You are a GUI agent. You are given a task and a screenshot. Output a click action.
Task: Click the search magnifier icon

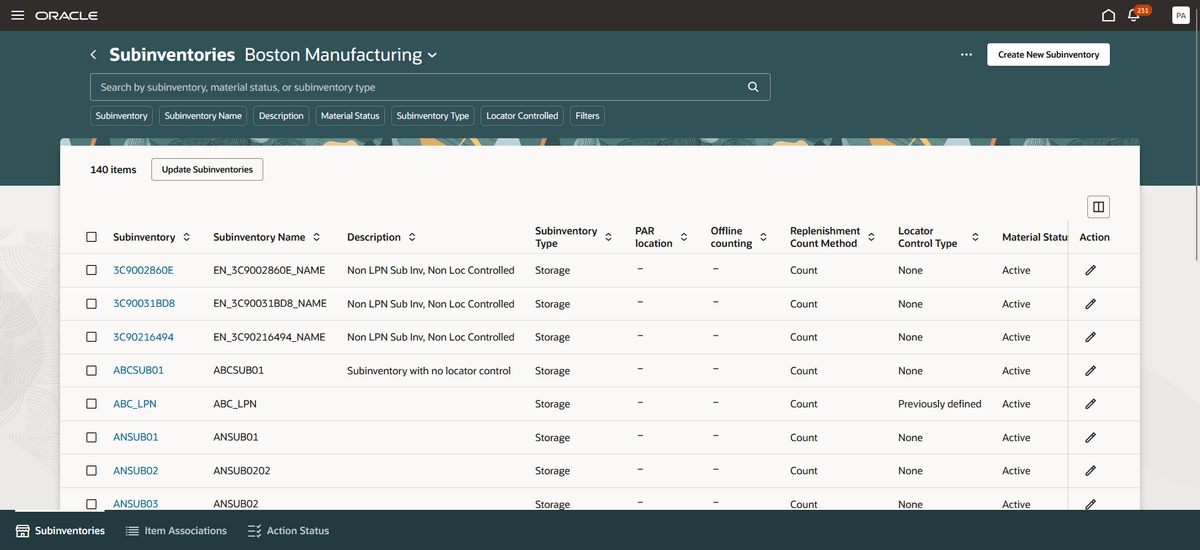coord(753,87)
